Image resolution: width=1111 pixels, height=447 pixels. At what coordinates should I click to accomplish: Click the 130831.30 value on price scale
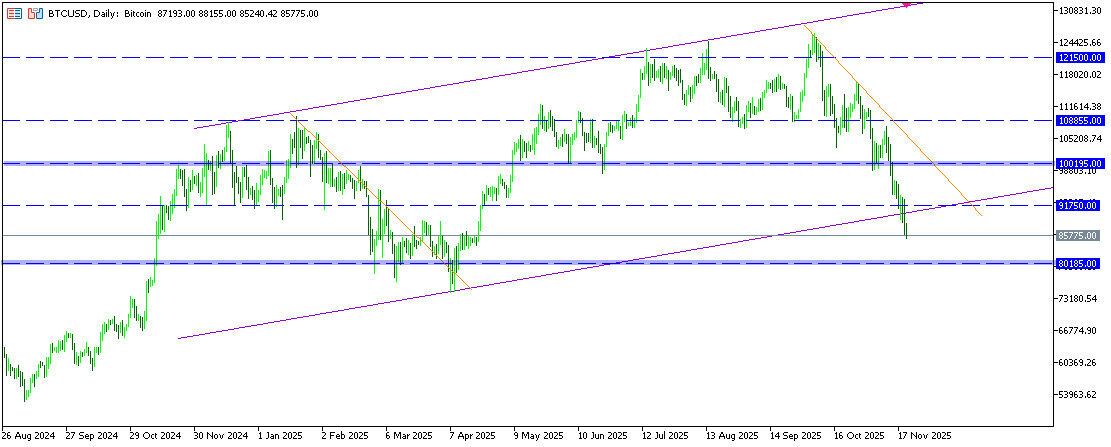tap(1082, 10)
